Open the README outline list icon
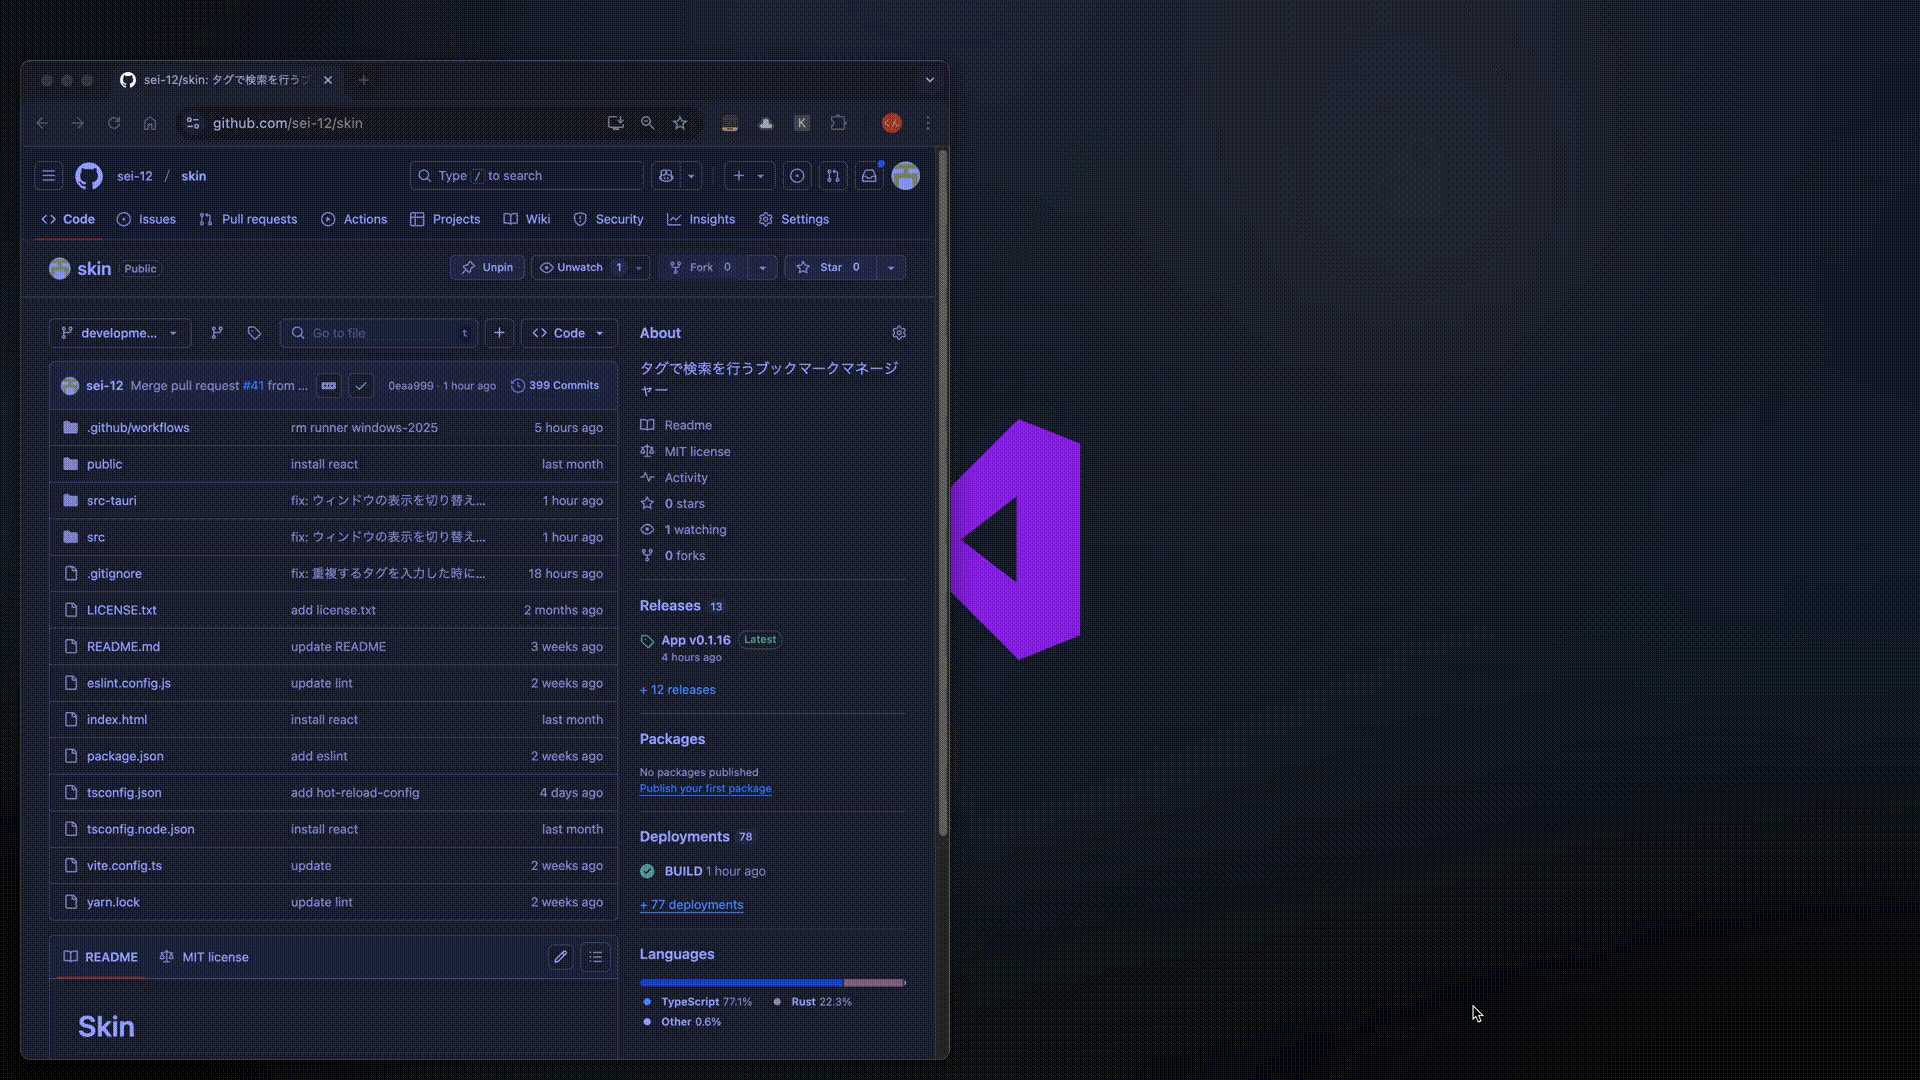Screen dimensions: 1920x1080 pos(596,957)
